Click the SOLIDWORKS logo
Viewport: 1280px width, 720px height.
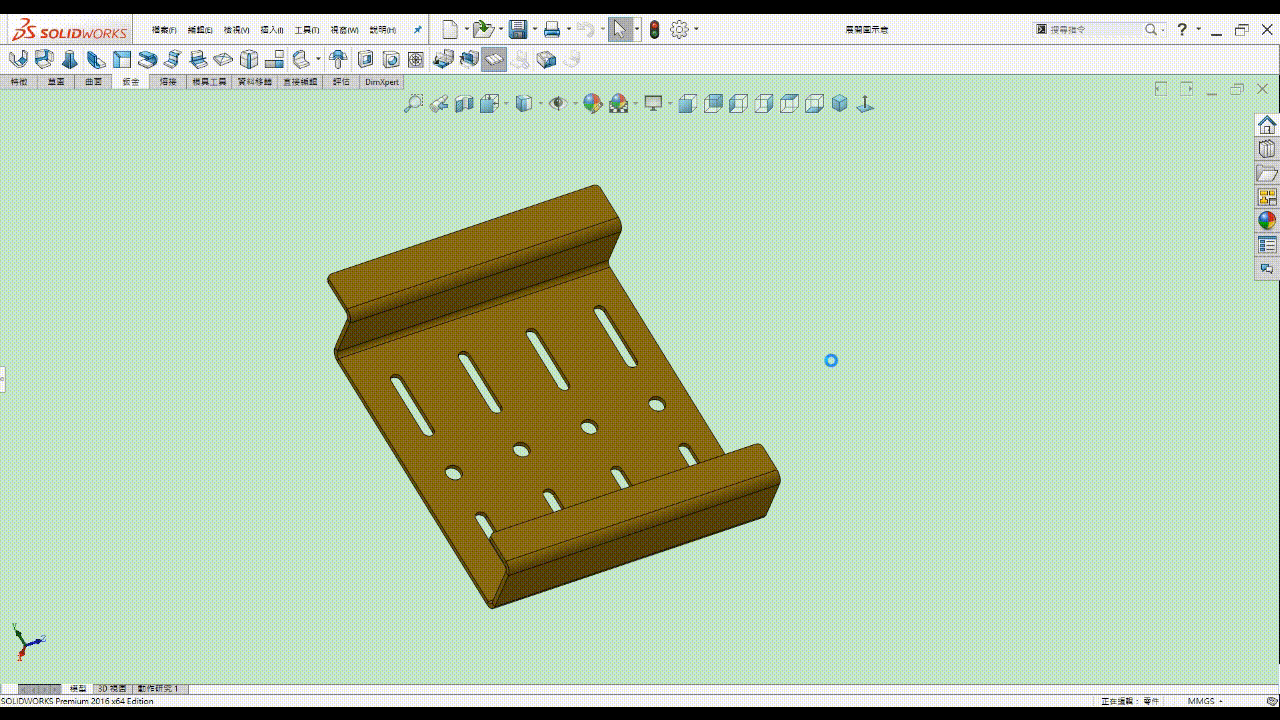(69, 30)
